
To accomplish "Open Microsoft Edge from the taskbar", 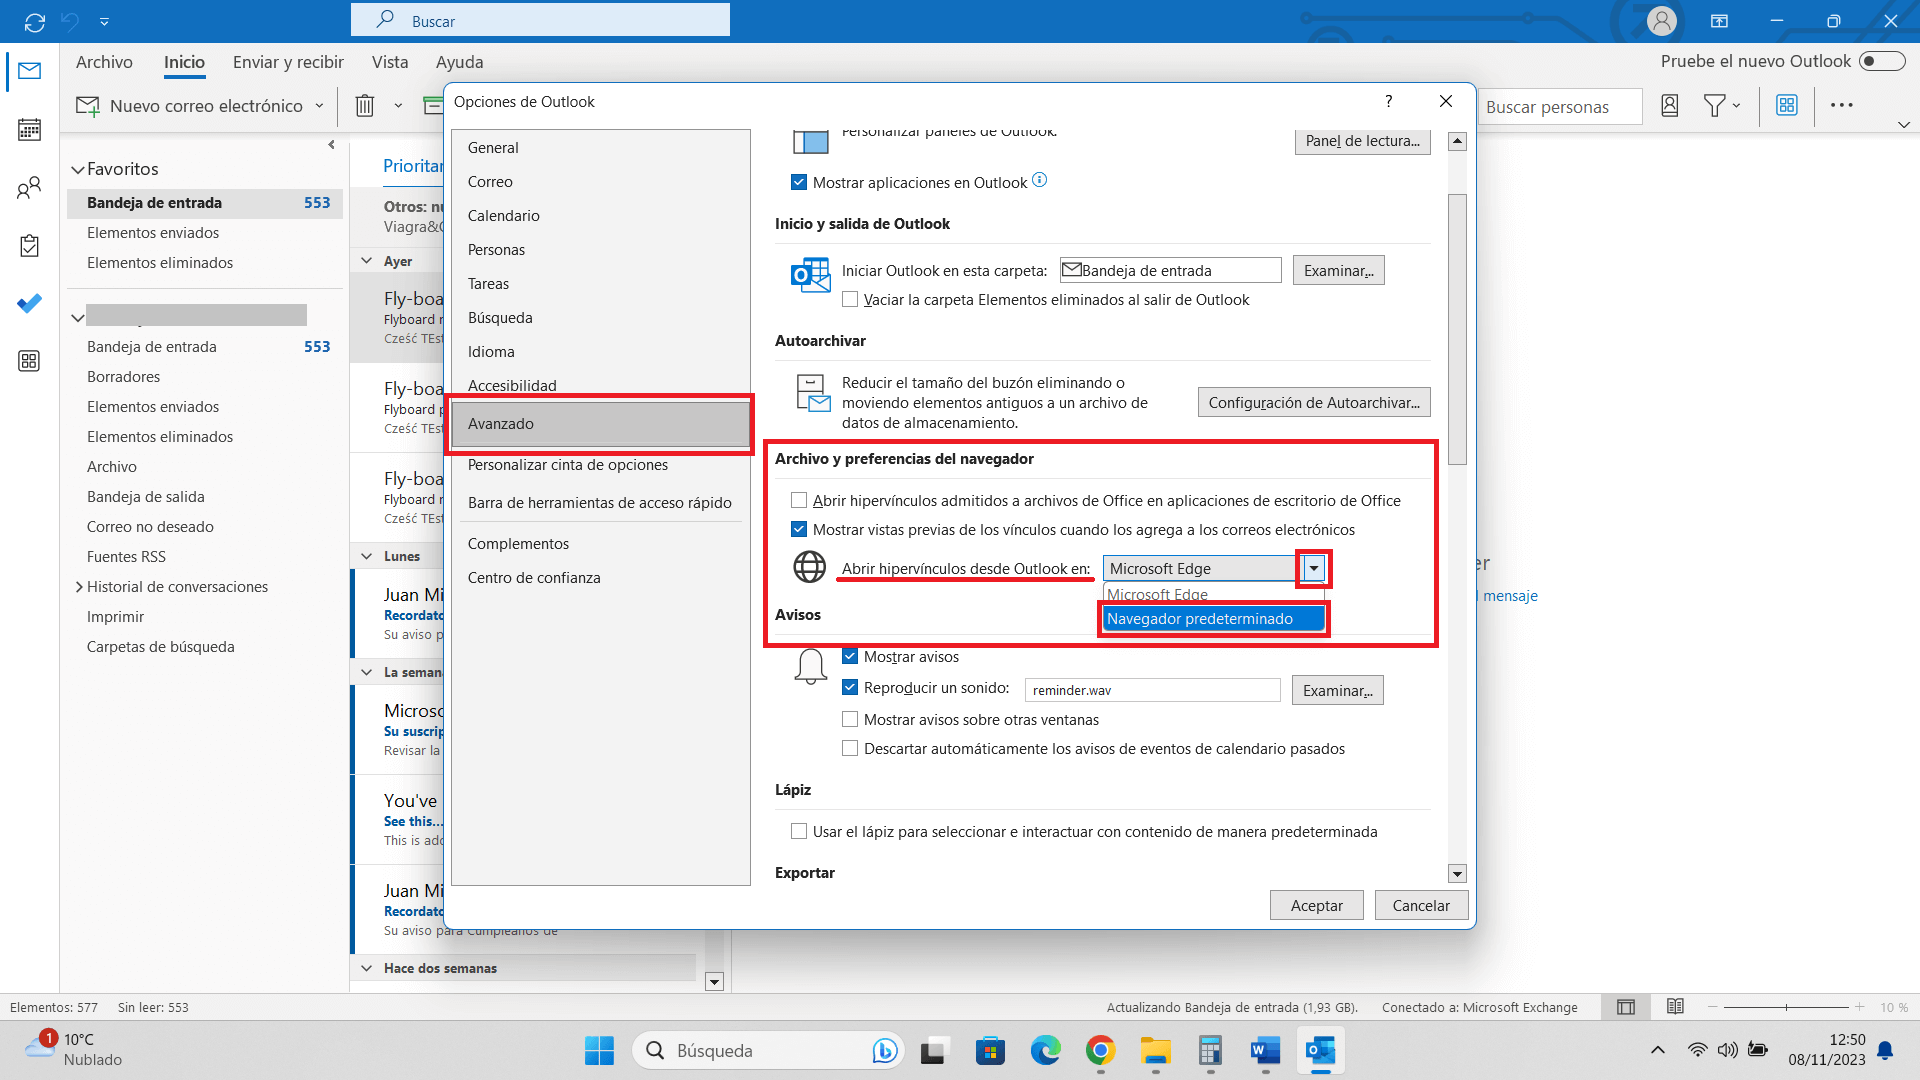I will 1046,1050.
